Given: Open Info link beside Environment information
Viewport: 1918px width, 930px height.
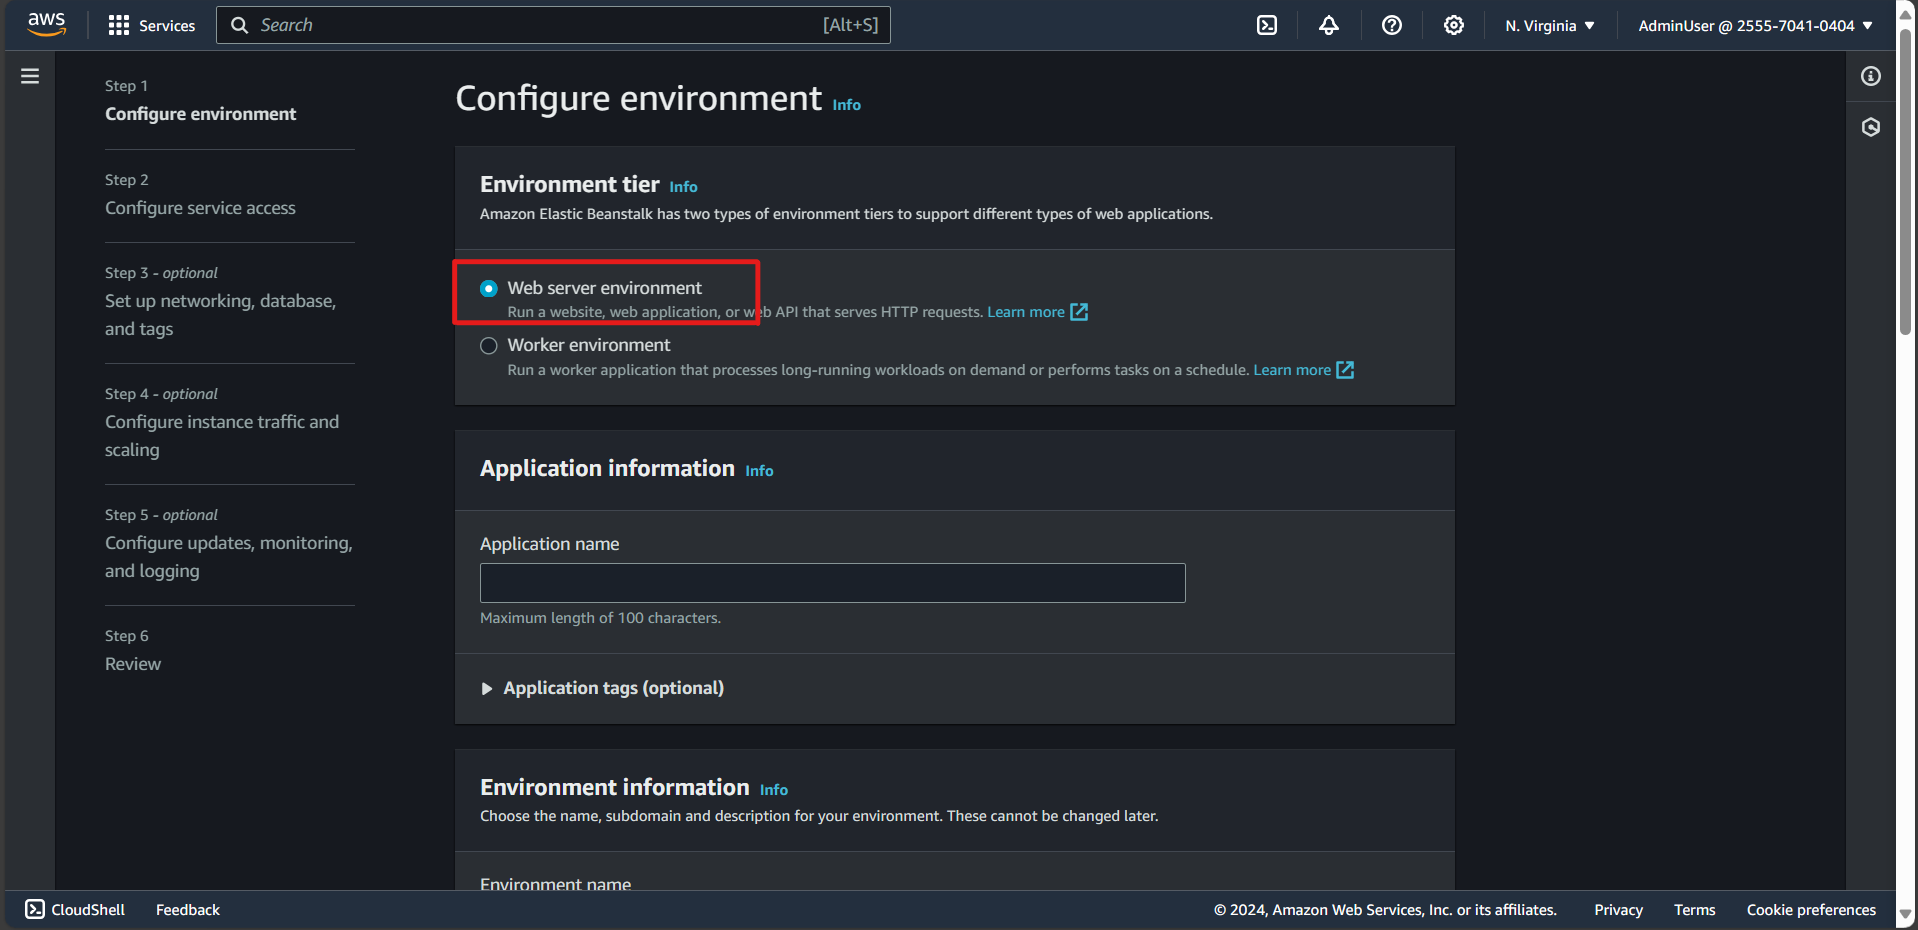Looking at the screenshot, I should click(x=774, y=790).
